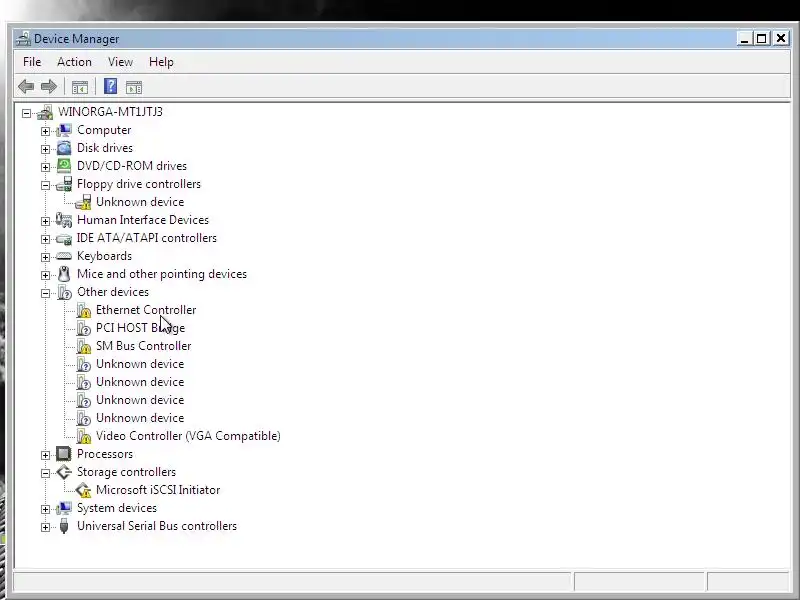This screenshot has width=800, height=600.
Task: Collapse the Floppy drive controllers category
Action: pyautogui.click(x=45, y=185)
